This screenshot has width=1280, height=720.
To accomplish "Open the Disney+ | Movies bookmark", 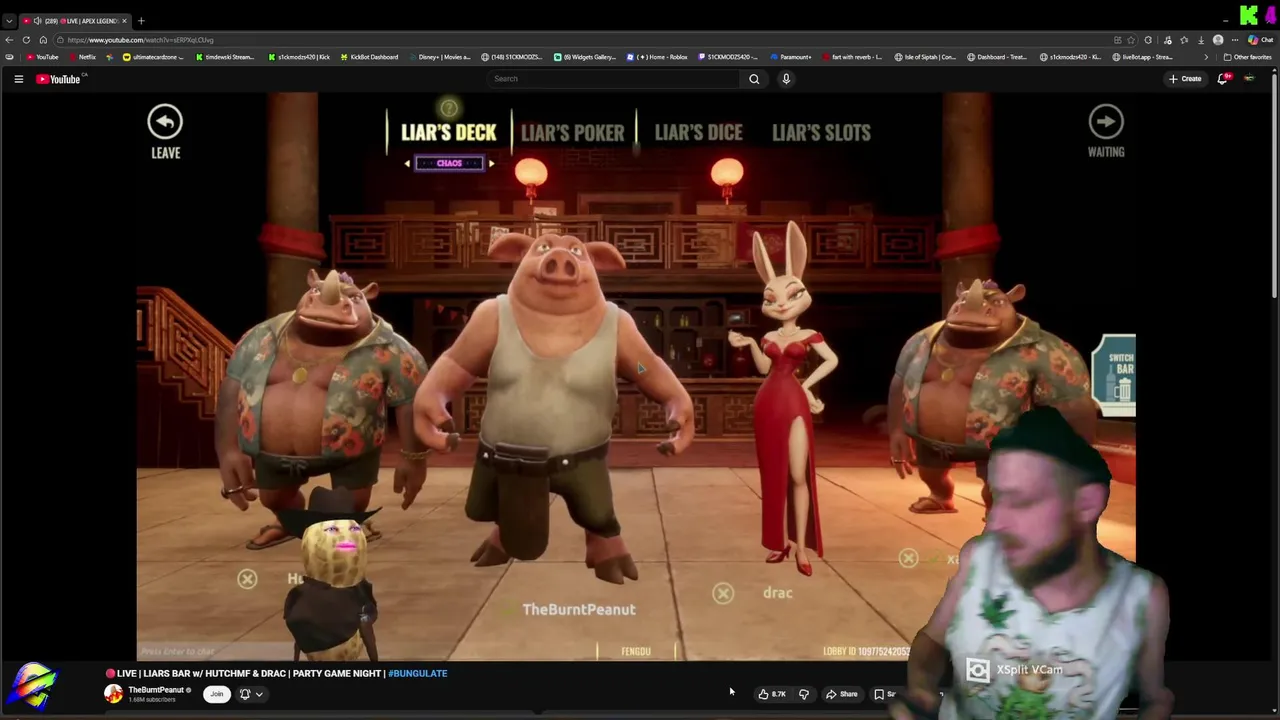I will 440,57.
